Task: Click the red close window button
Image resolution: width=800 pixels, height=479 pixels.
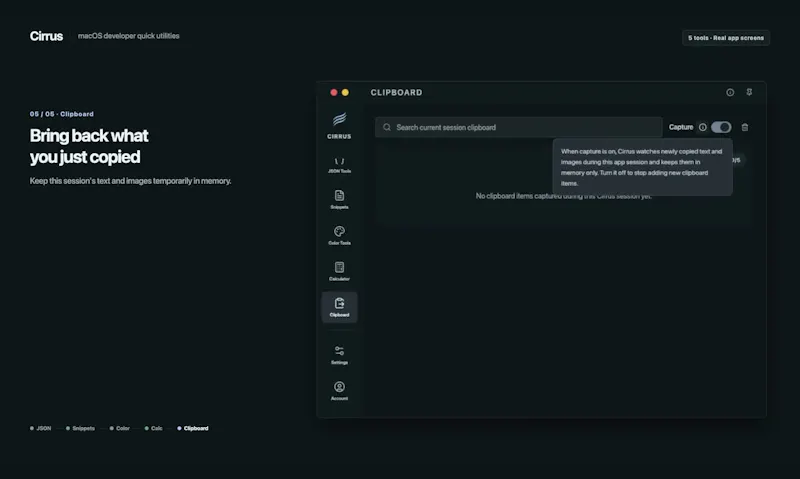Action: point(334,92)
